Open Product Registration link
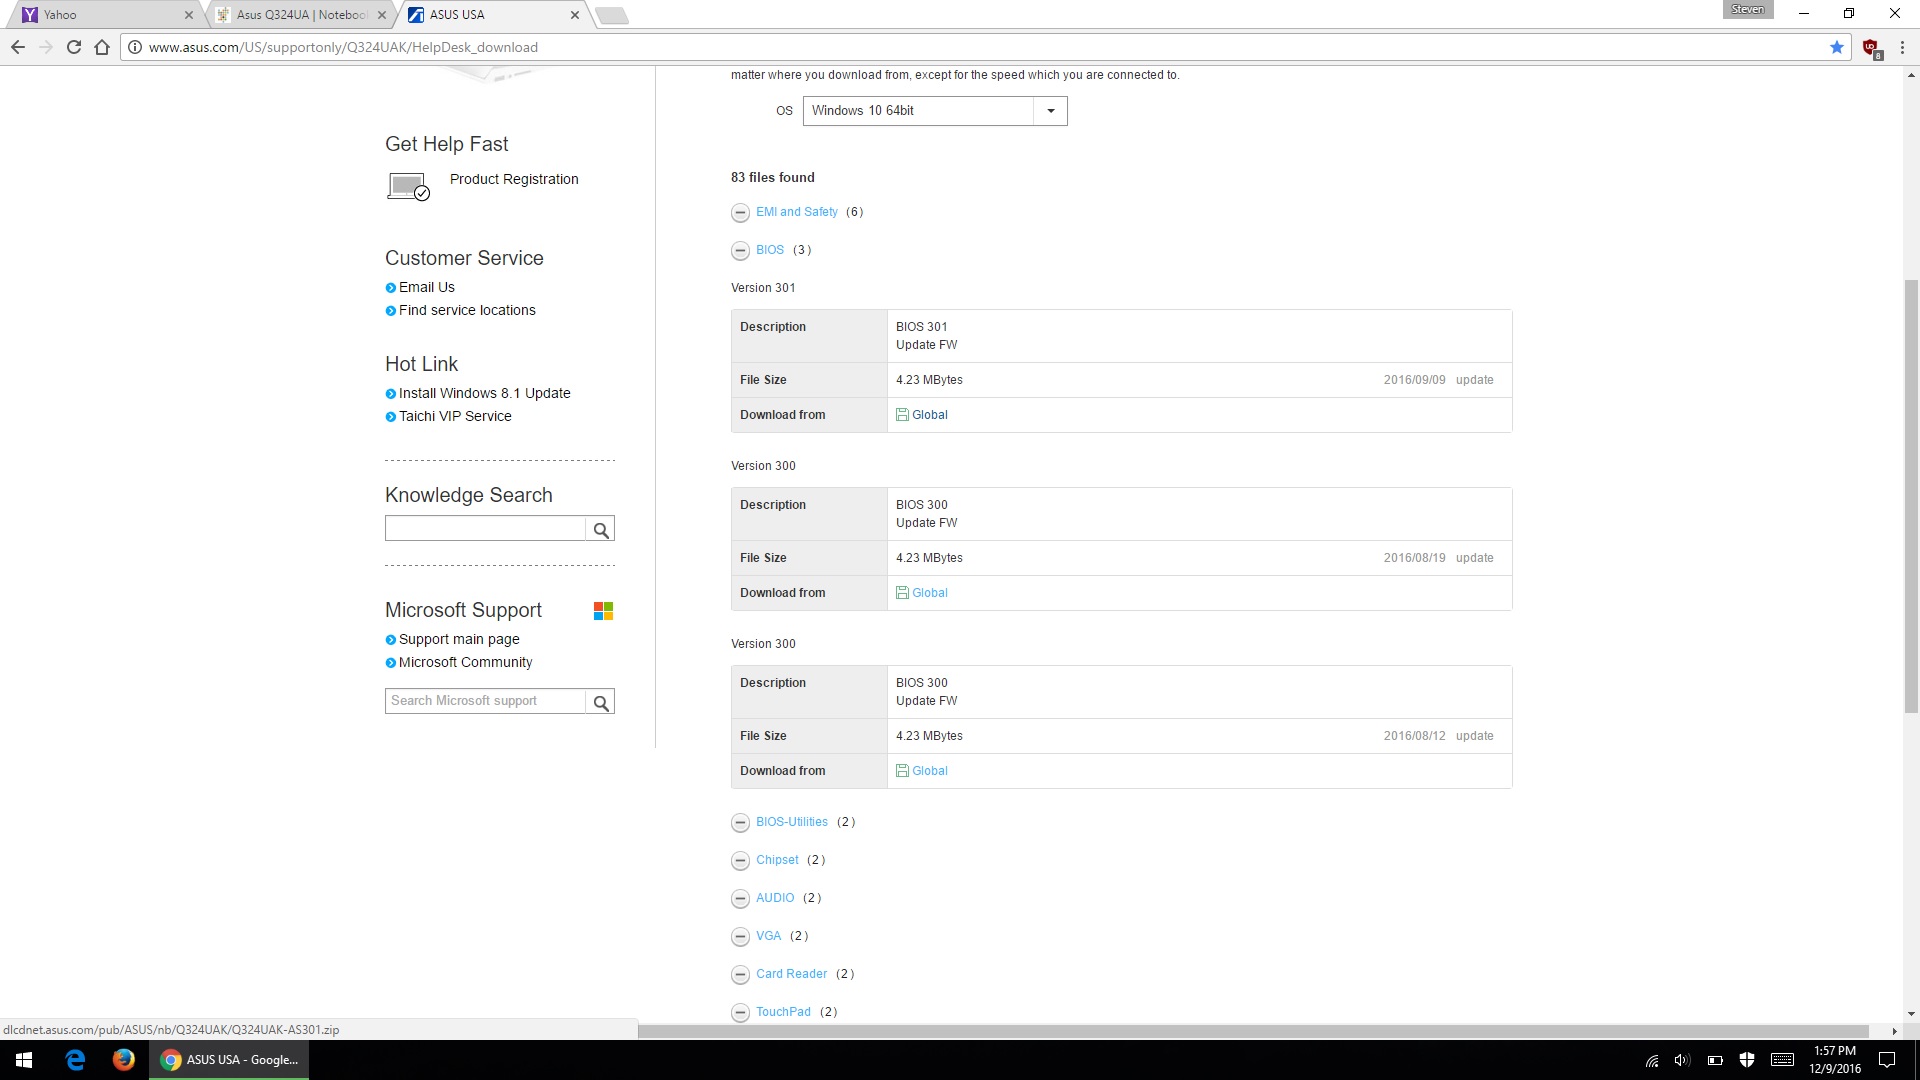 (514, 179)
